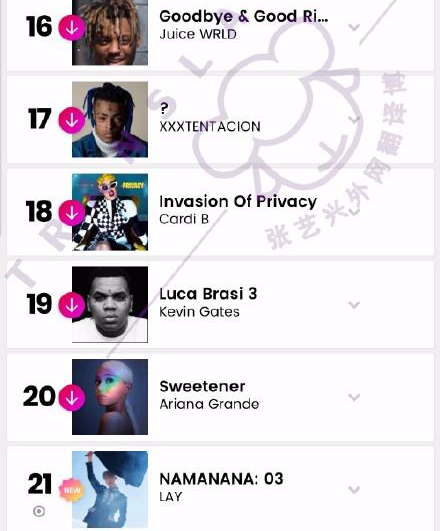Click the down-trend arrow beside rank 16
The width and height of the screenshot is (440, 531).
click(x=72, y=27)
